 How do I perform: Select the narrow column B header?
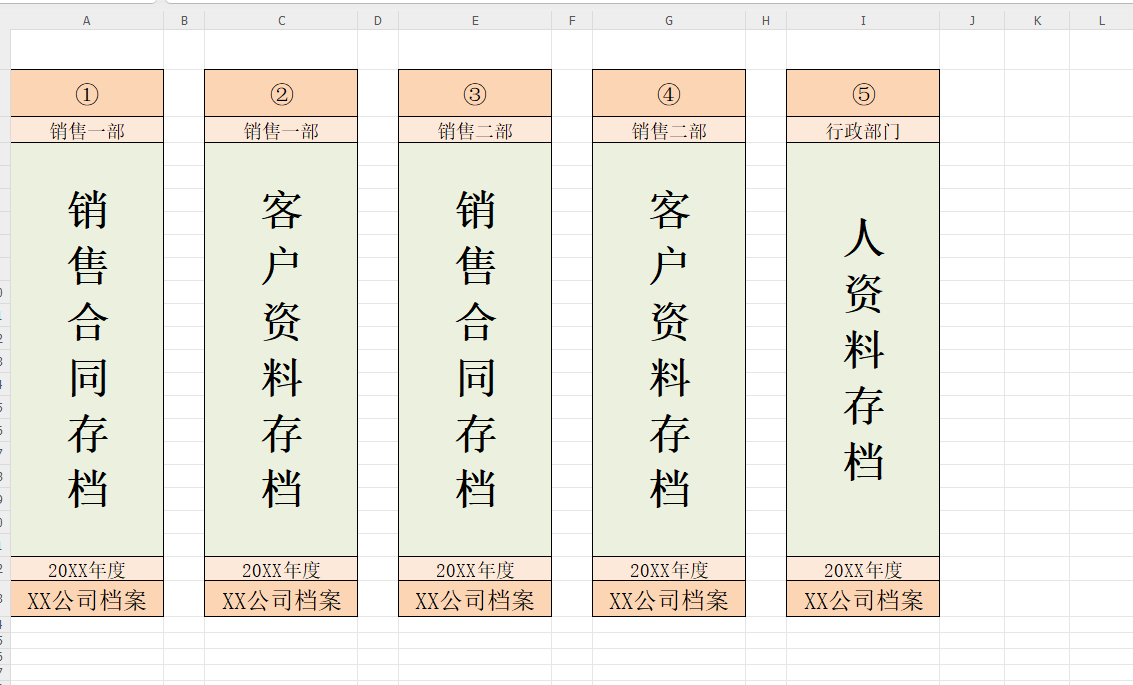(184, 20)
